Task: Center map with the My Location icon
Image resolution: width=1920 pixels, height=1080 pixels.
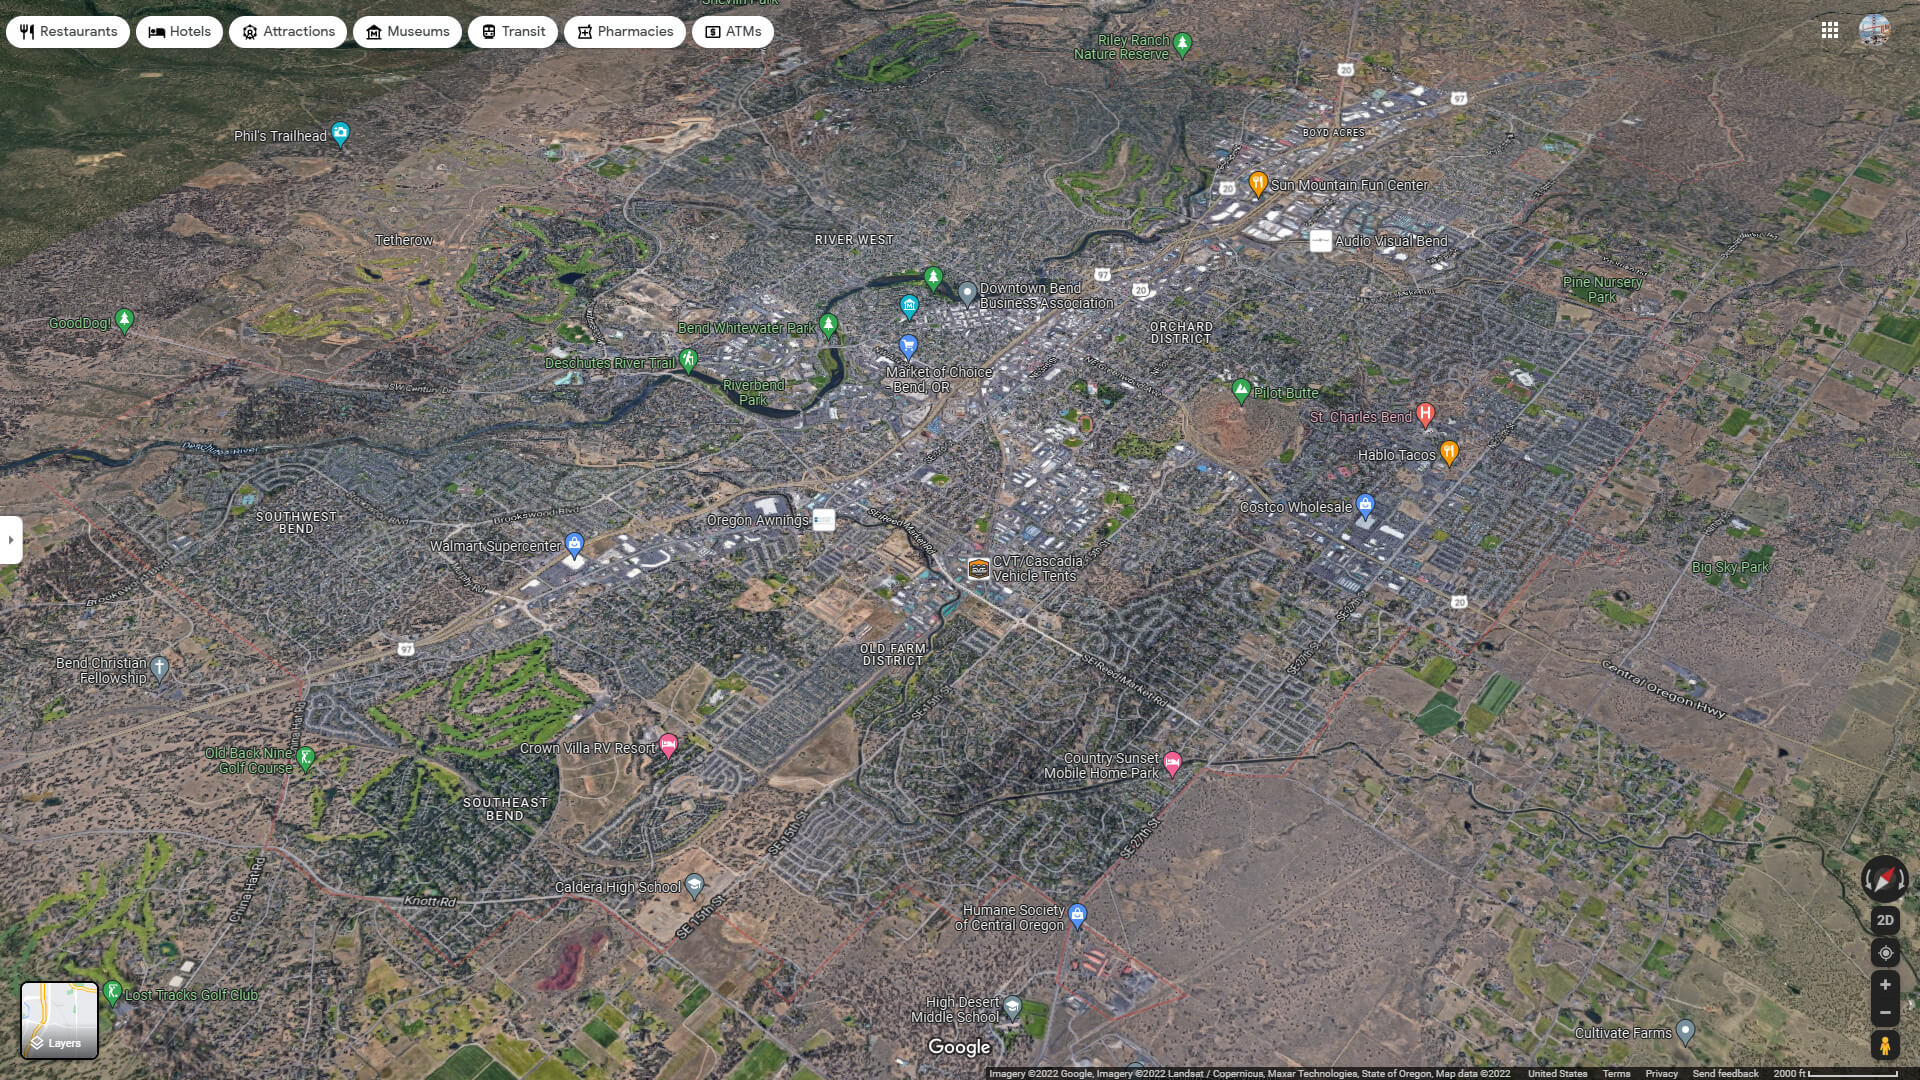Action: (1884, 951)
